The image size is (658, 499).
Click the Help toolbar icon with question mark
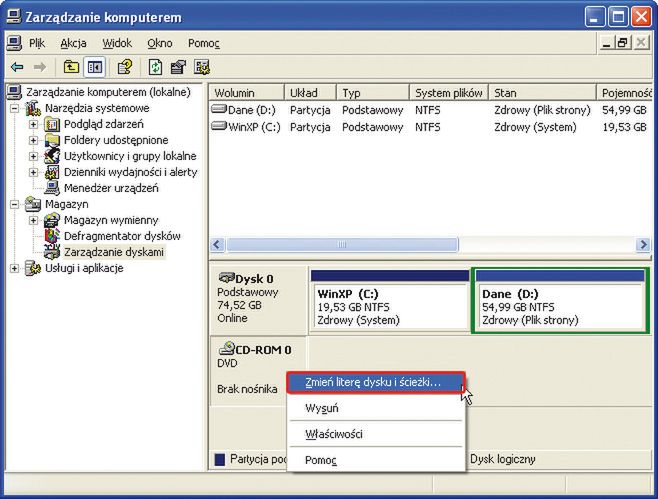click(125, 67)
